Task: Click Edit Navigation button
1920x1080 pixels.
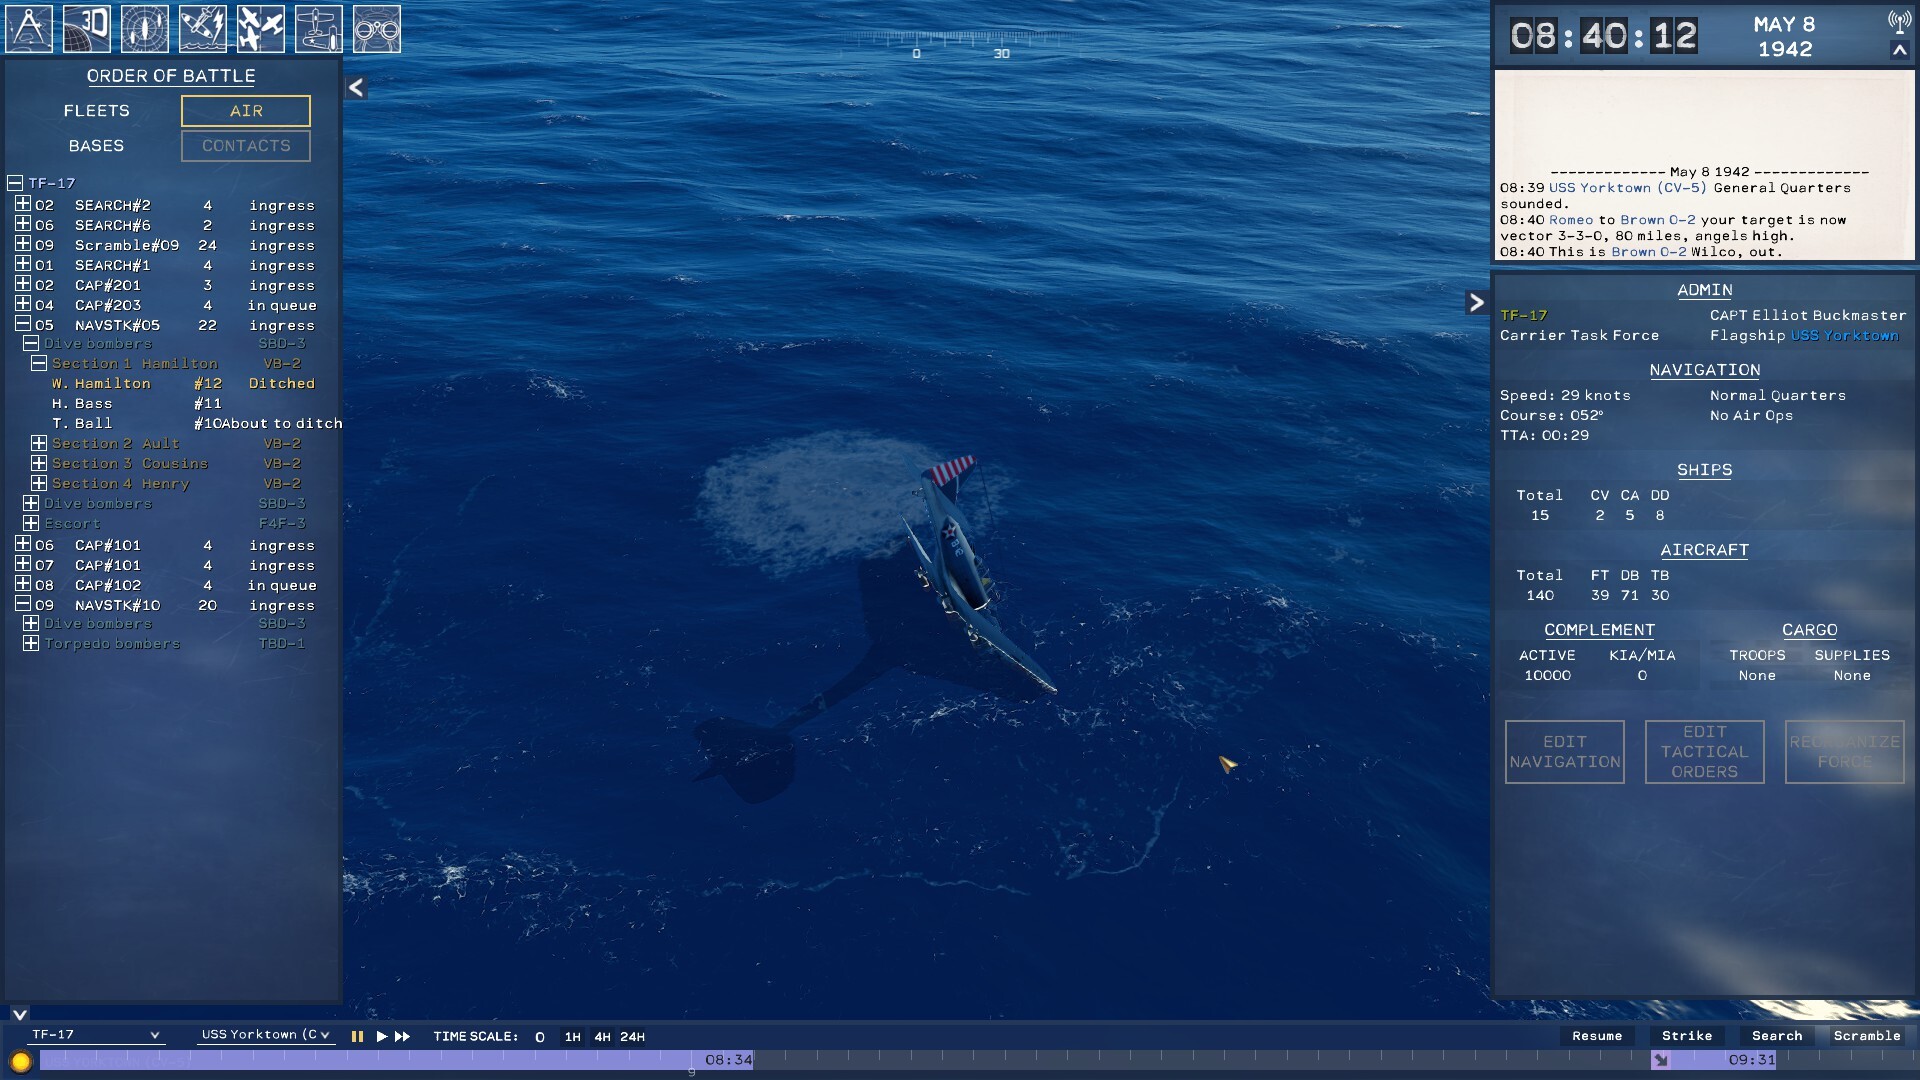Action: [1565, 752]
